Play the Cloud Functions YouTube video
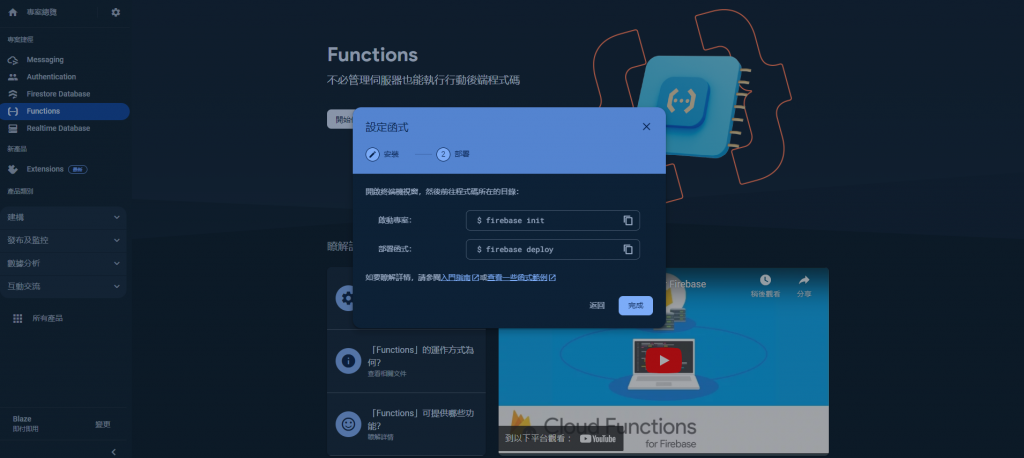The width and height of the screenshot is (1024, 458). [664, 360]
